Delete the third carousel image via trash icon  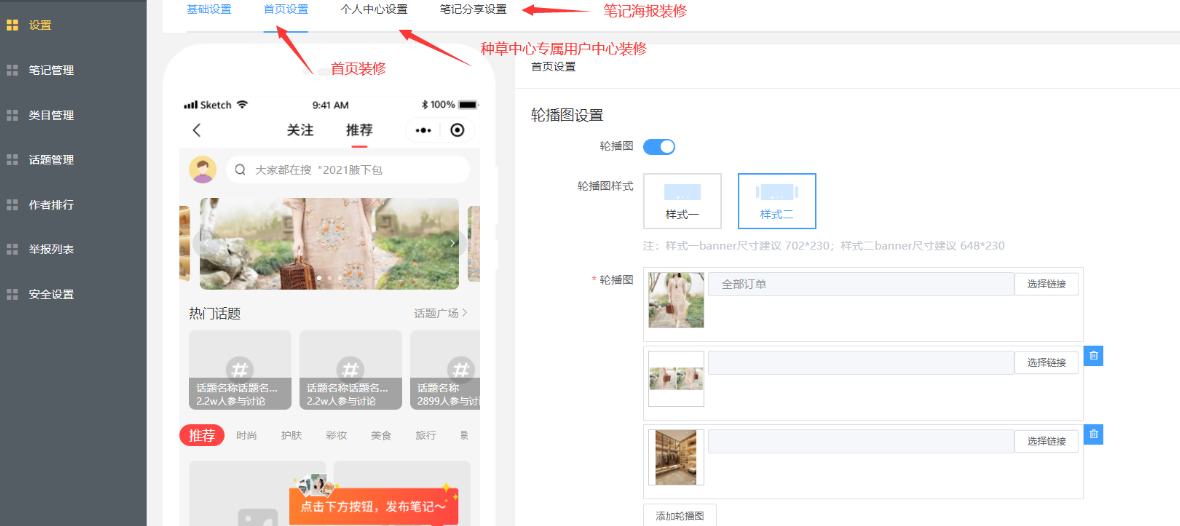(1093, 433)
